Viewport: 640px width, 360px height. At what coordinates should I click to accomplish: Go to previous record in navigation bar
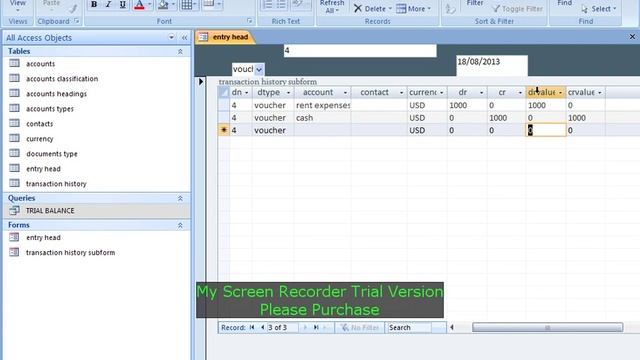tap(262, 327)
